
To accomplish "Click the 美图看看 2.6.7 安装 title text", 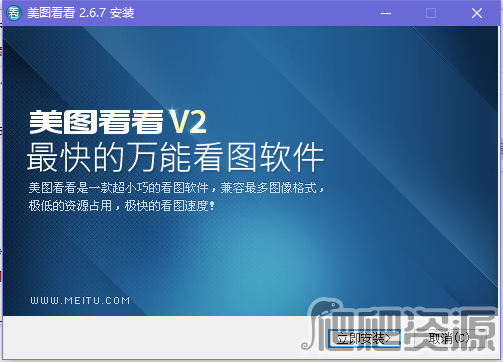I will (81, 13).
